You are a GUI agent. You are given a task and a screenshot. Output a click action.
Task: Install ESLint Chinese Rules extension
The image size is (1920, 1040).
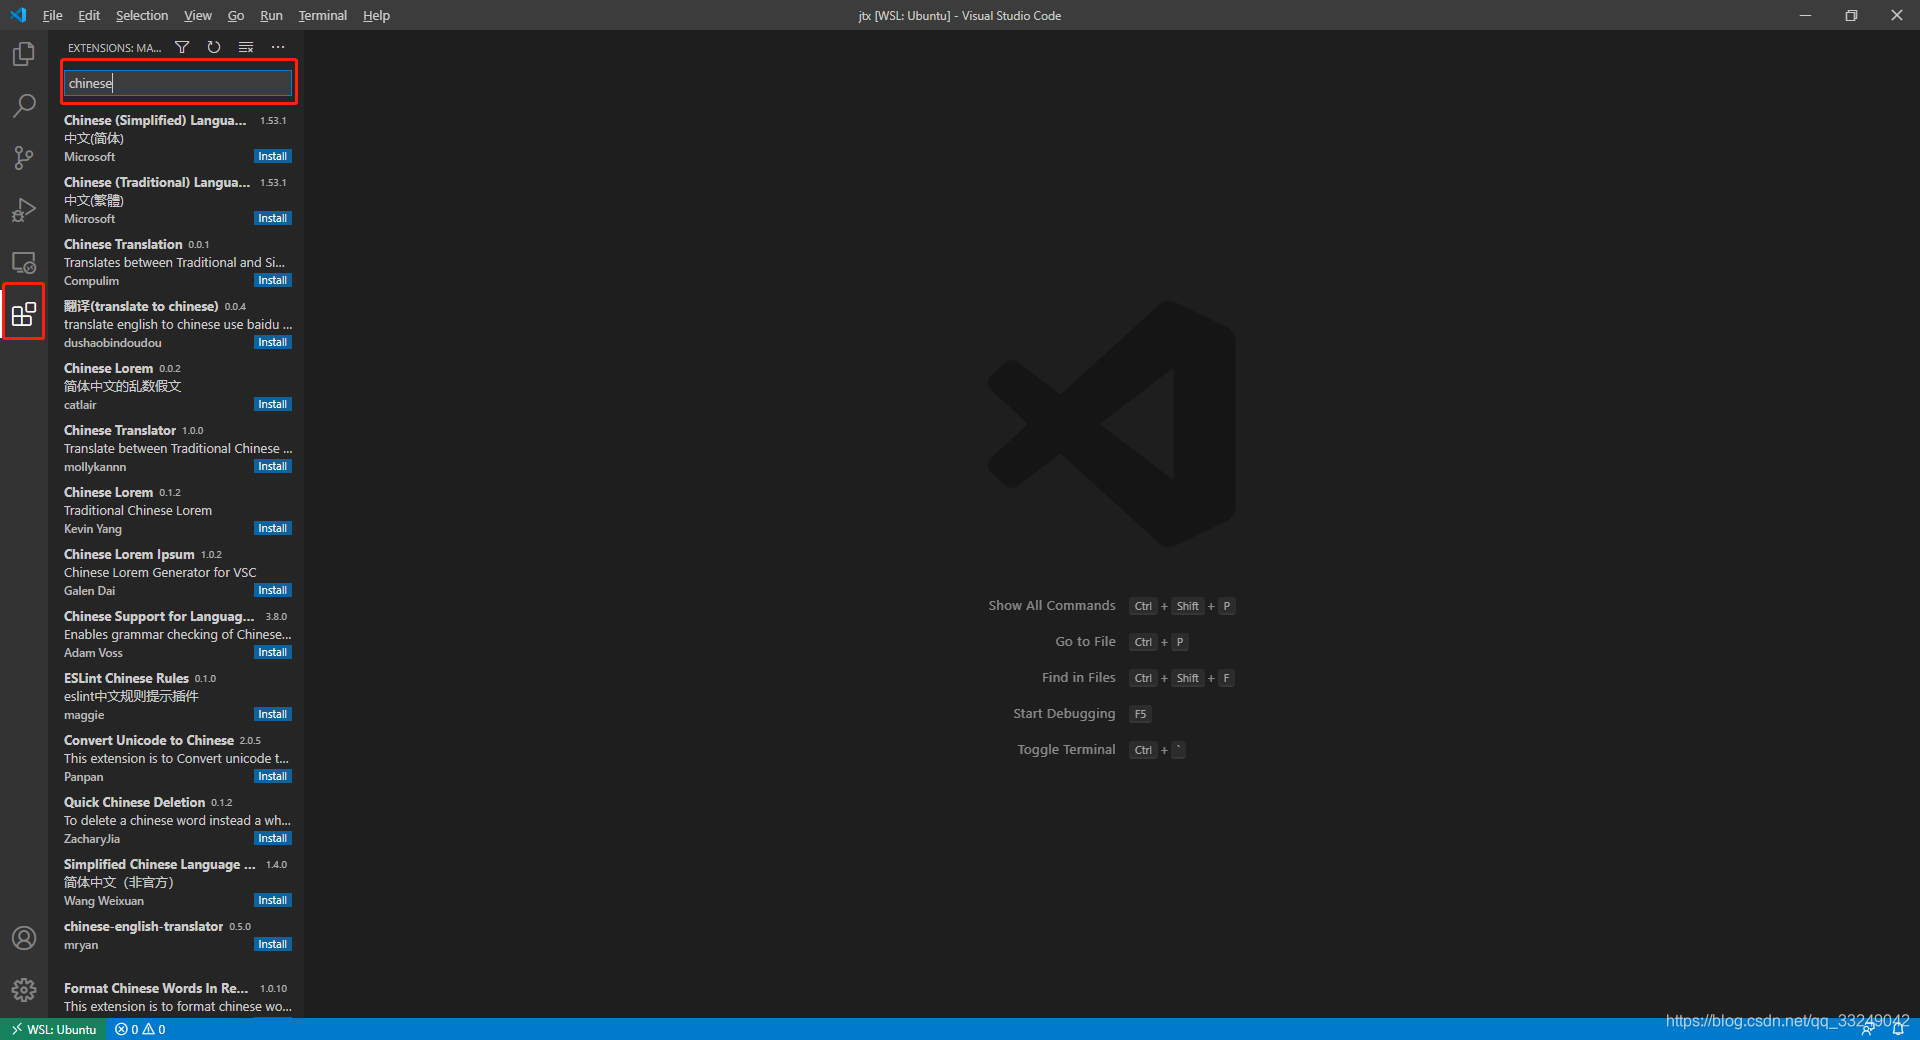pos(272,714)
